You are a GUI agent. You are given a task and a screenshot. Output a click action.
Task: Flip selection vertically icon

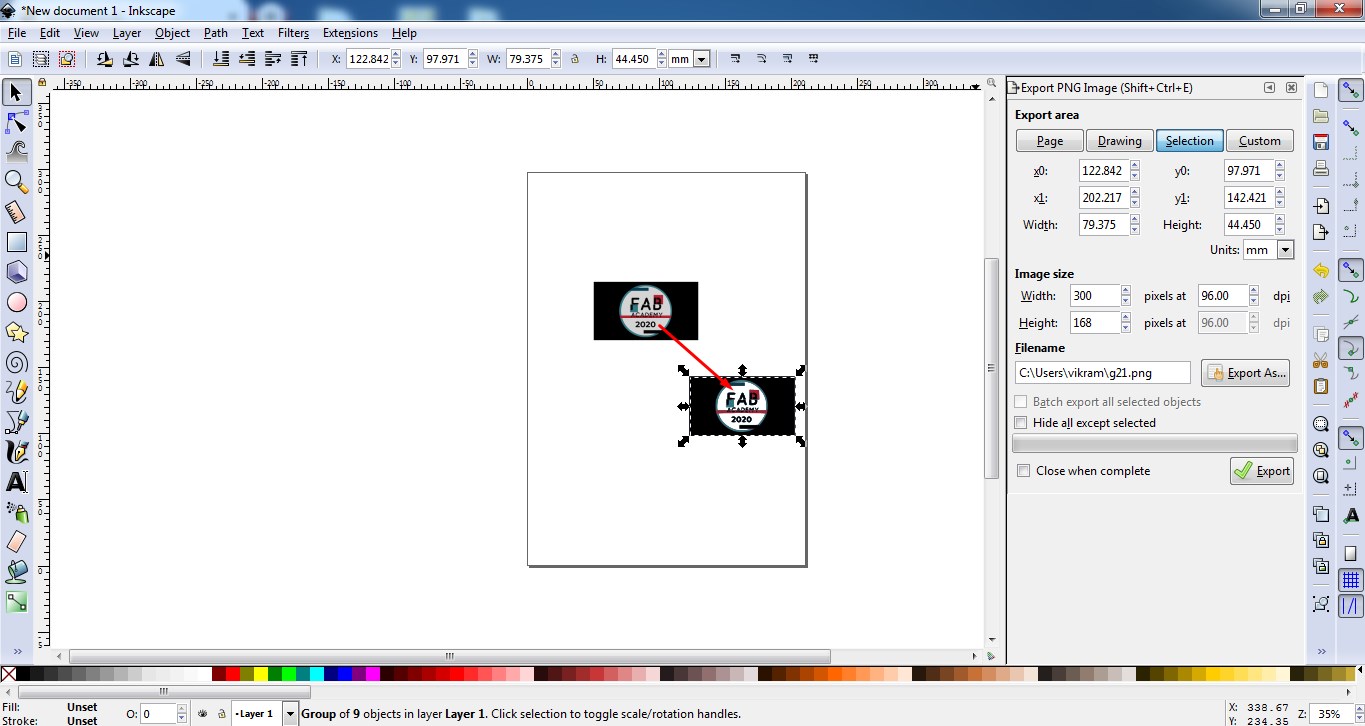tap(183, 59)
